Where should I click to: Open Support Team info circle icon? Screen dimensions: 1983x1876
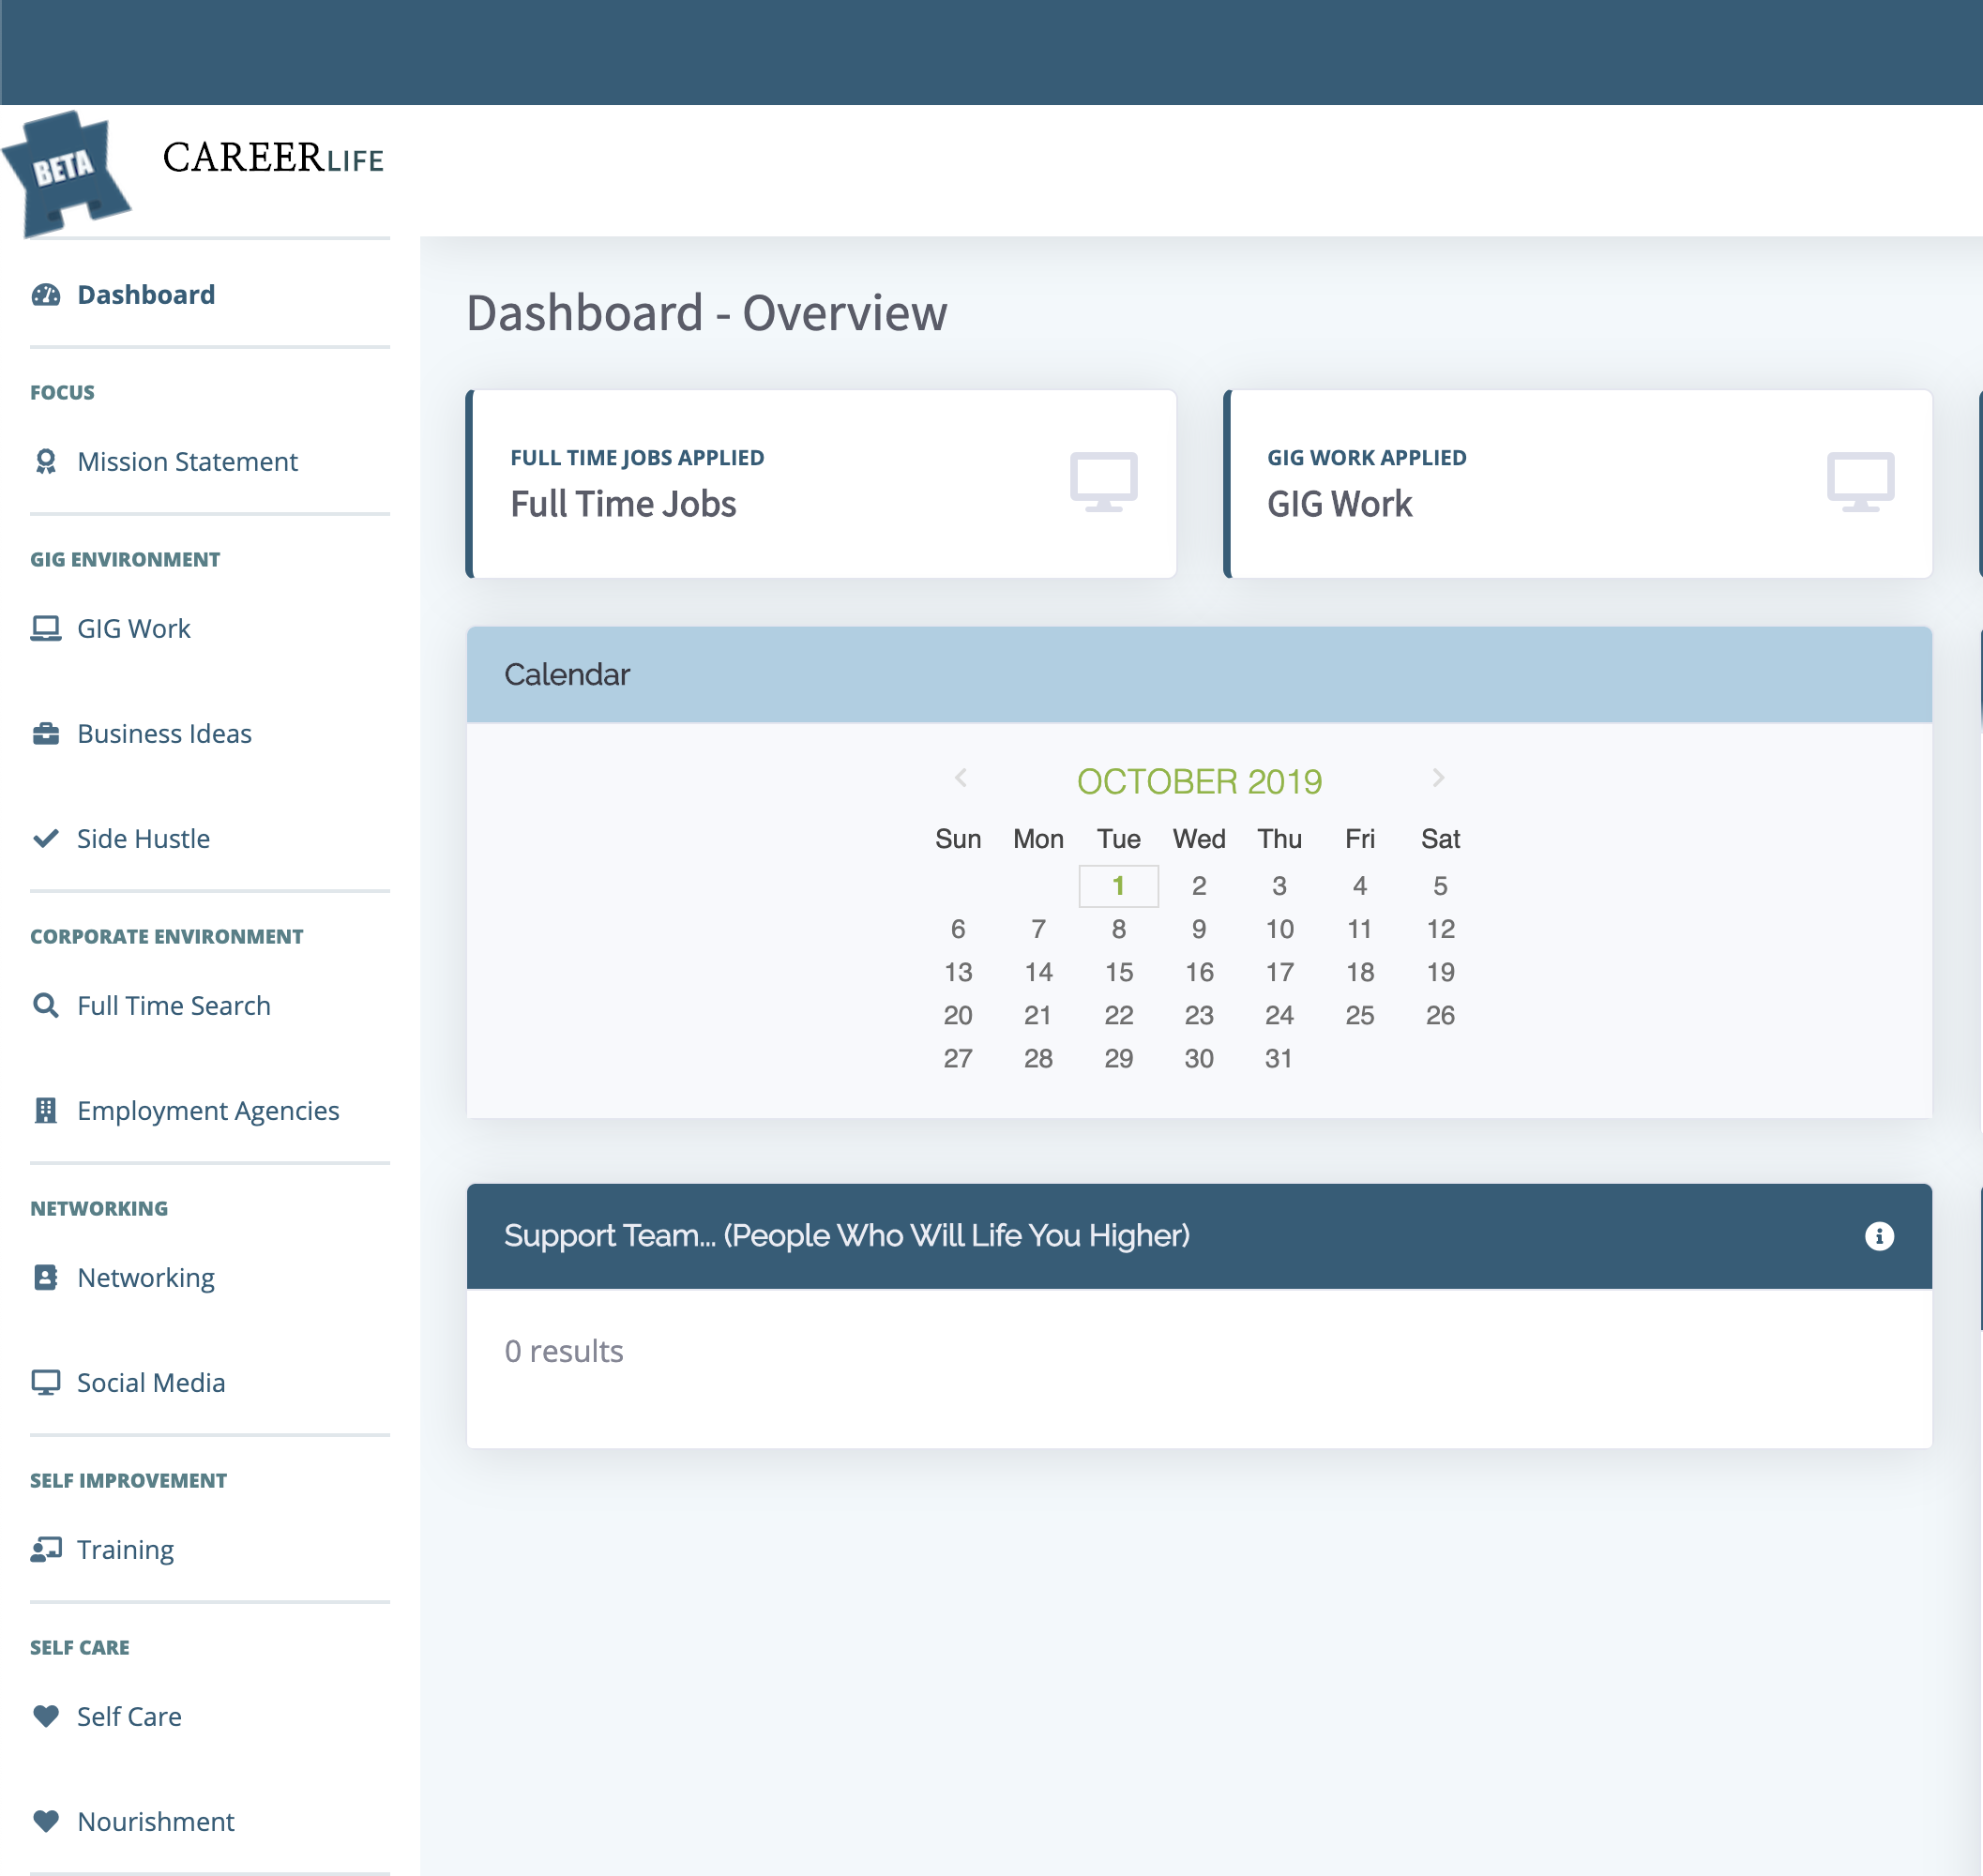(1879, 1236)
